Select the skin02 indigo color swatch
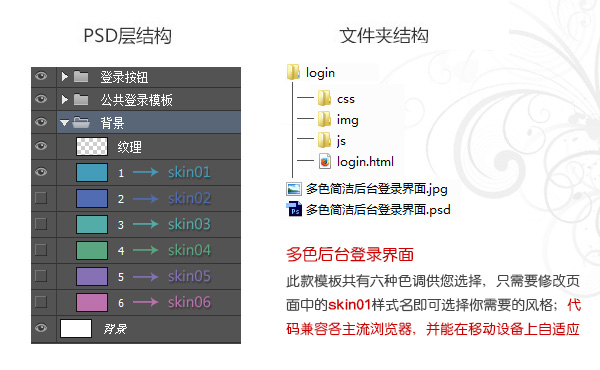The width and height of the screenshot is (600, 370). pos(92,198)
